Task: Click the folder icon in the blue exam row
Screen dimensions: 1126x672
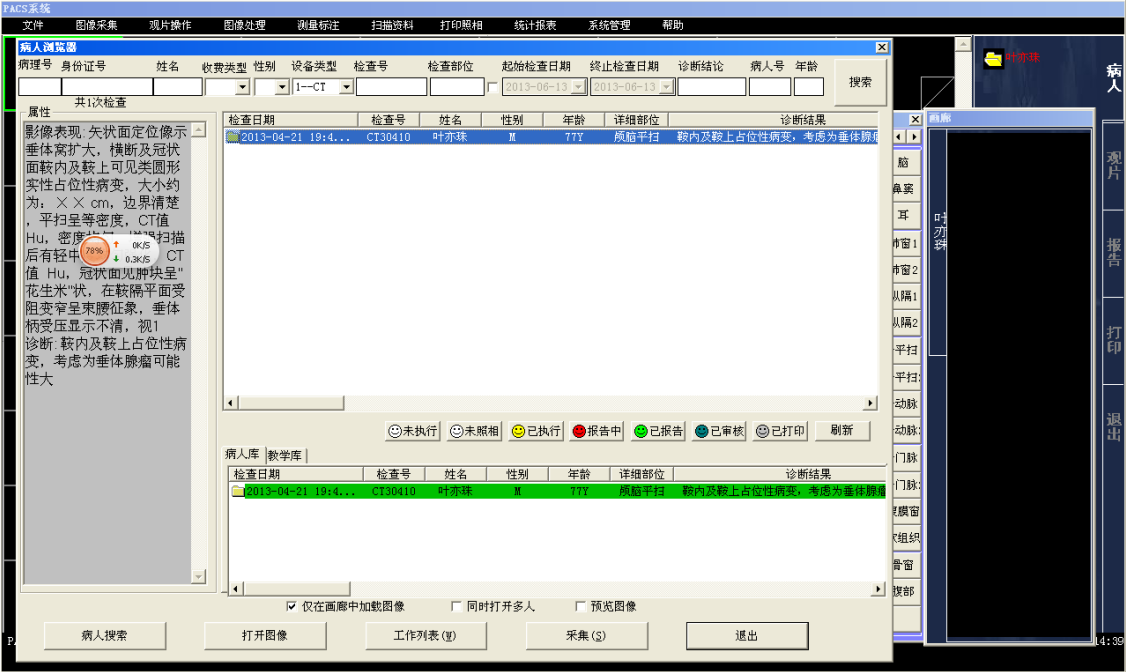Action: coord(233,136)
